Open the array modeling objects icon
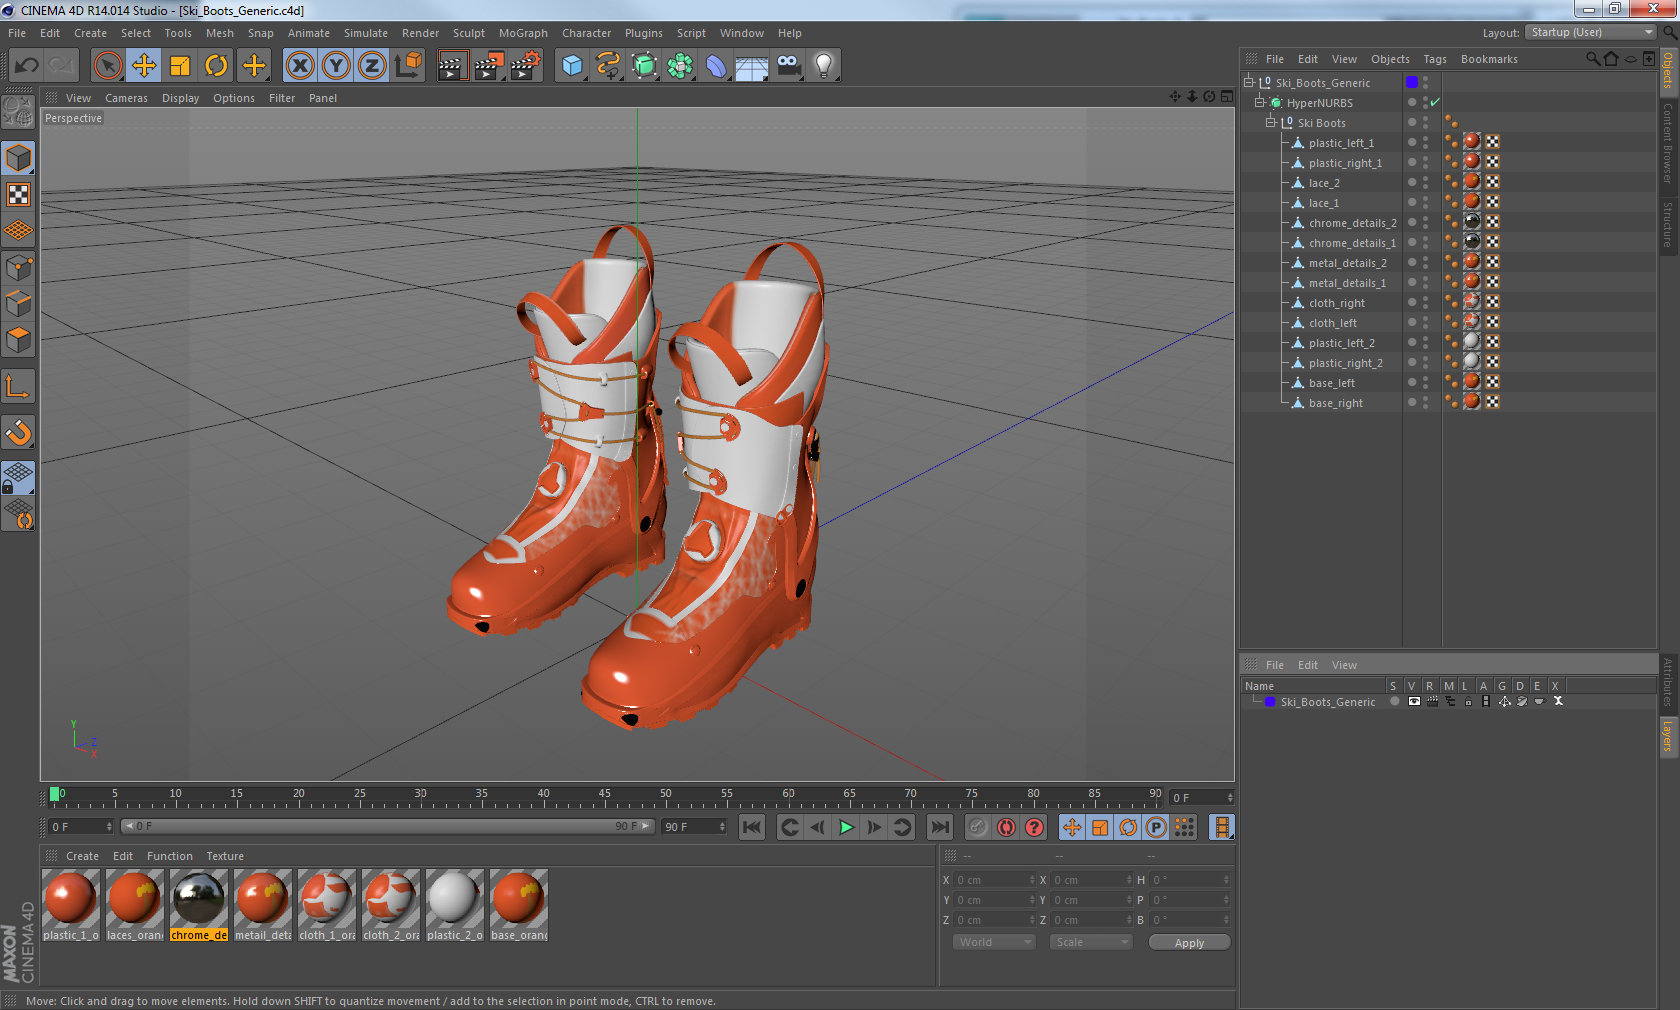 tap(680, 66)
